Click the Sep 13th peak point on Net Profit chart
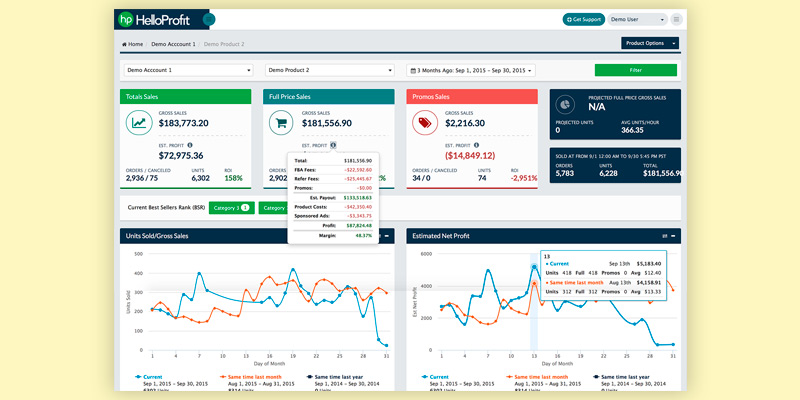The image size is (800, 400). [x=534, y=267]
